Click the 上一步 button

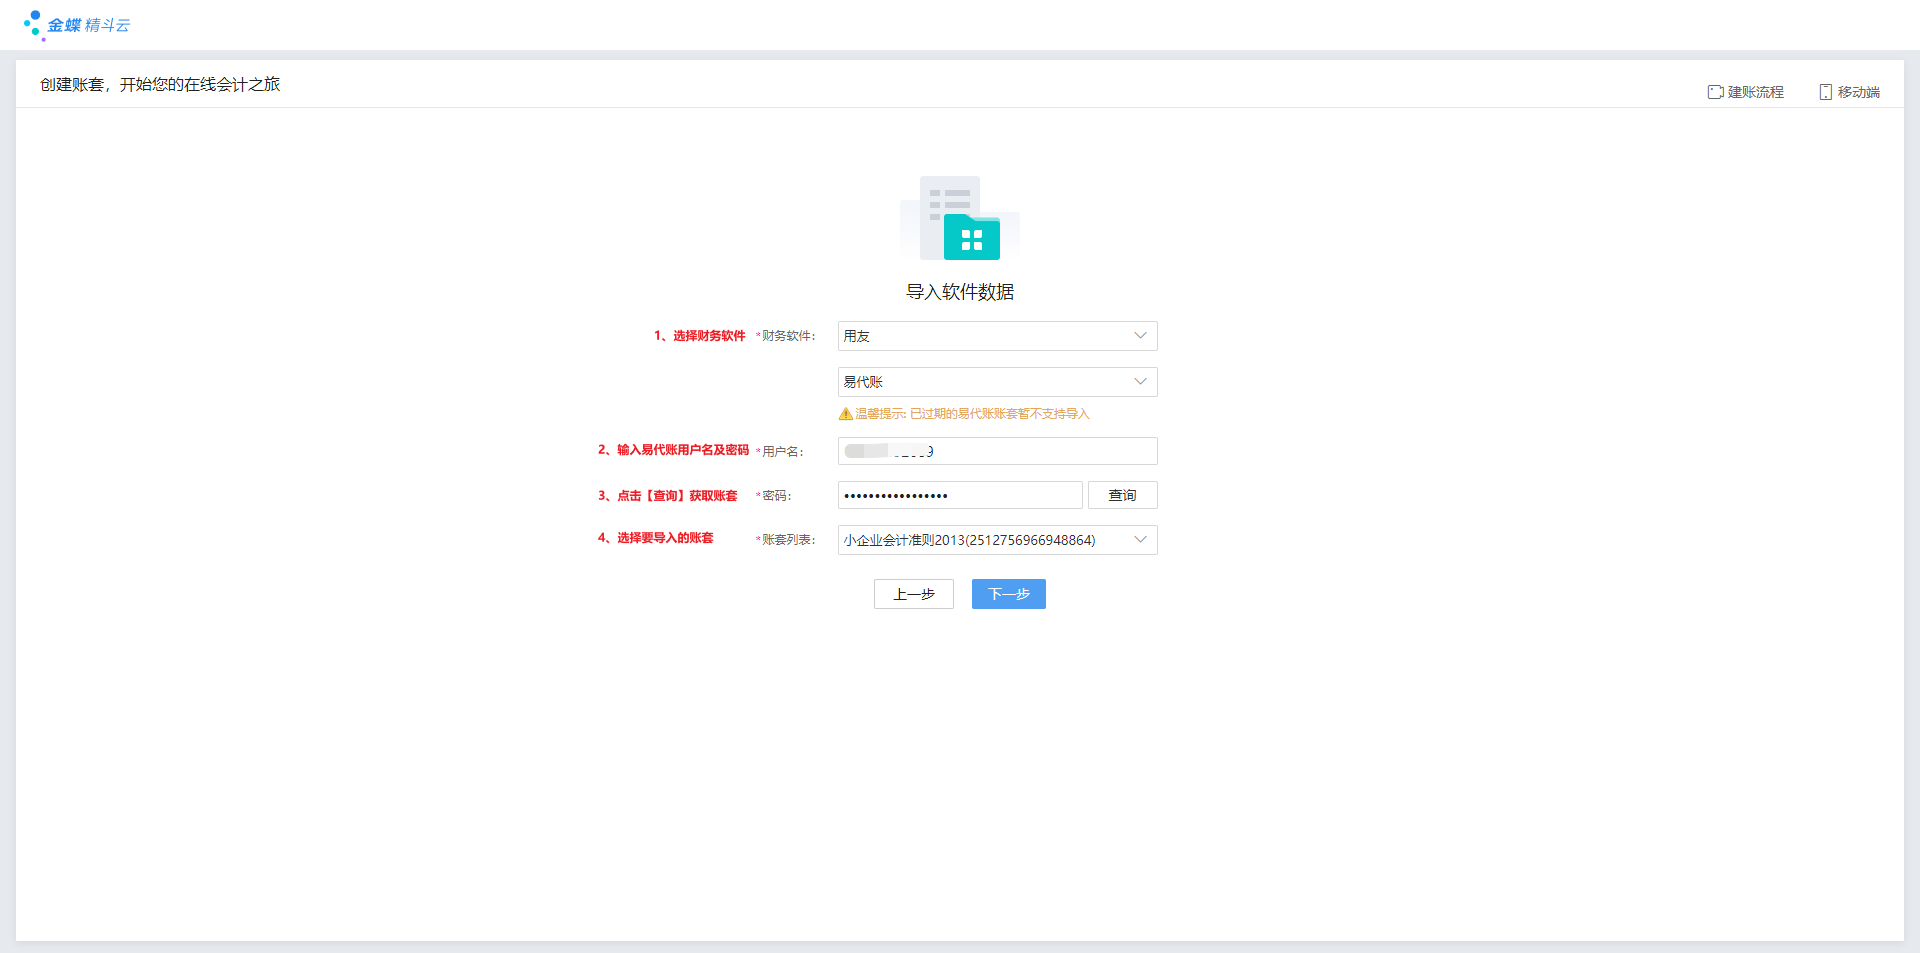point(914,594)
